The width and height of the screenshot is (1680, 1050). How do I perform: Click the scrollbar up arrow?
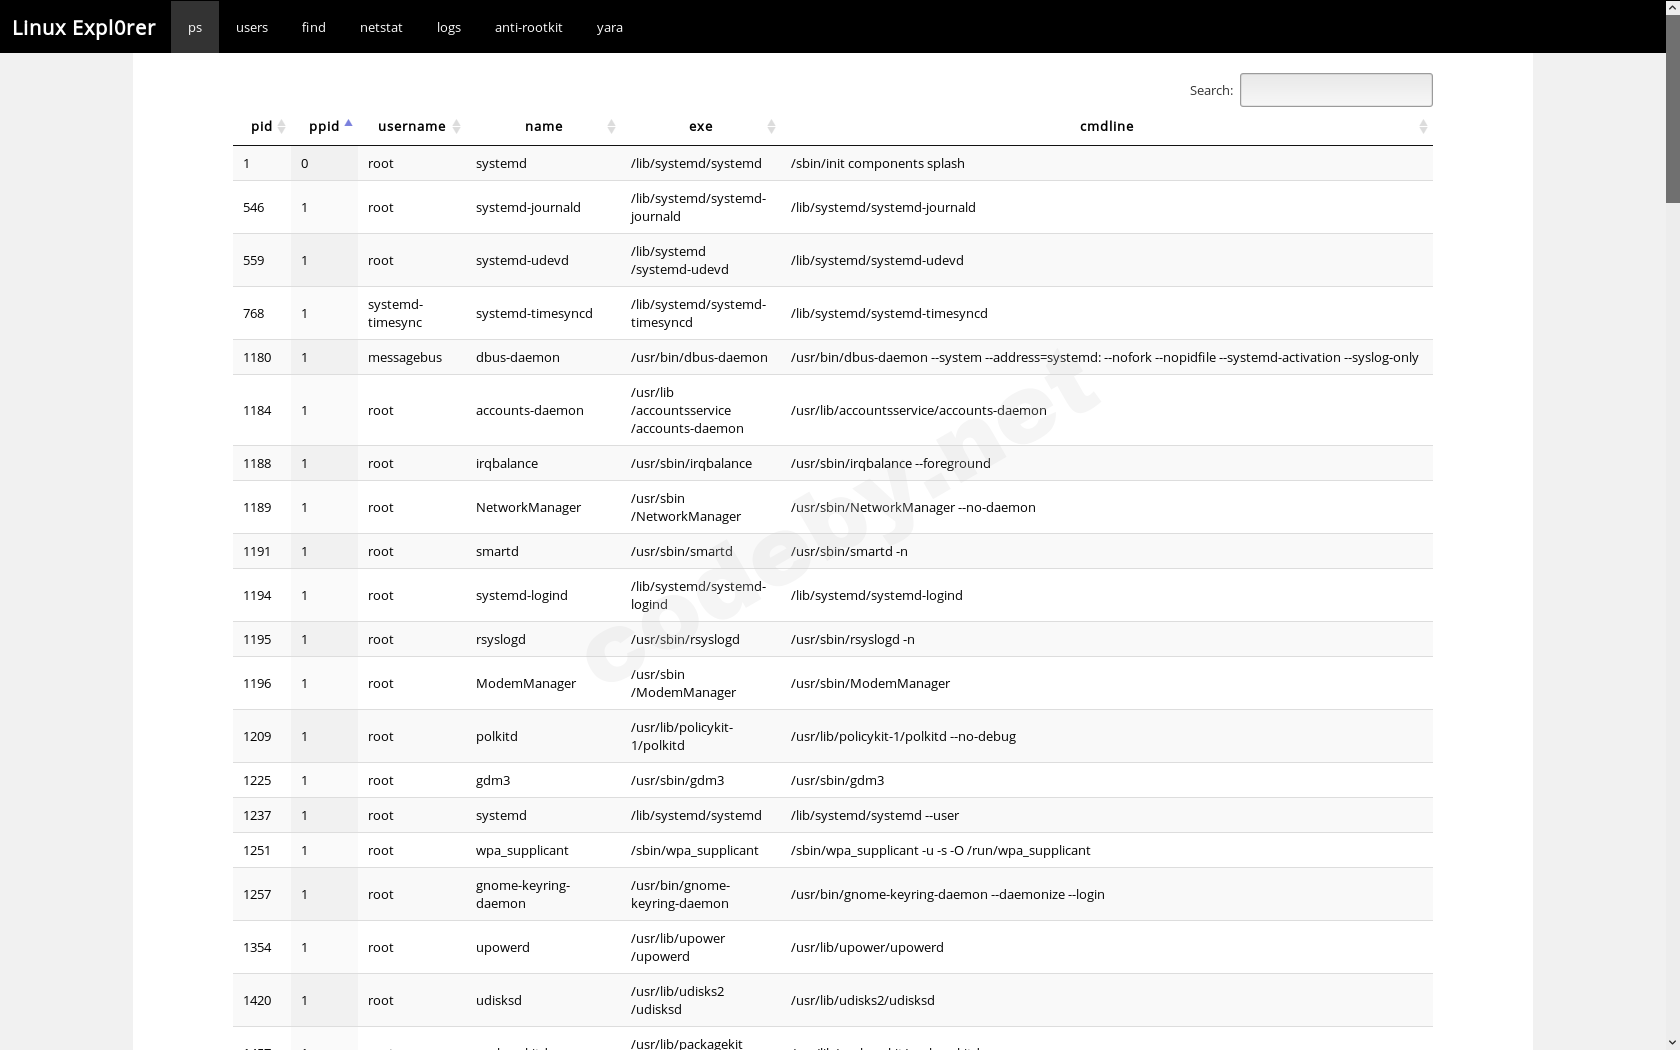tap(1672, 8)
